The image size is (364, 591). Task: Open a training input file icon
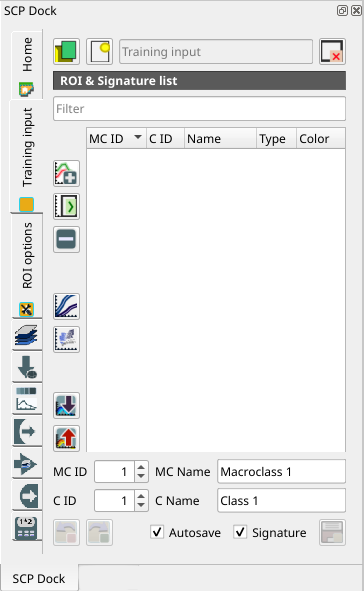click(x=66, y=51)
